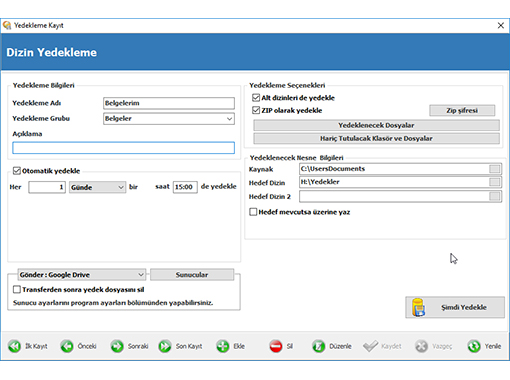Disable Otomatik yedekle checkbox
The image size is (510, 380).
pyautogui.click(x=17, y=171)
